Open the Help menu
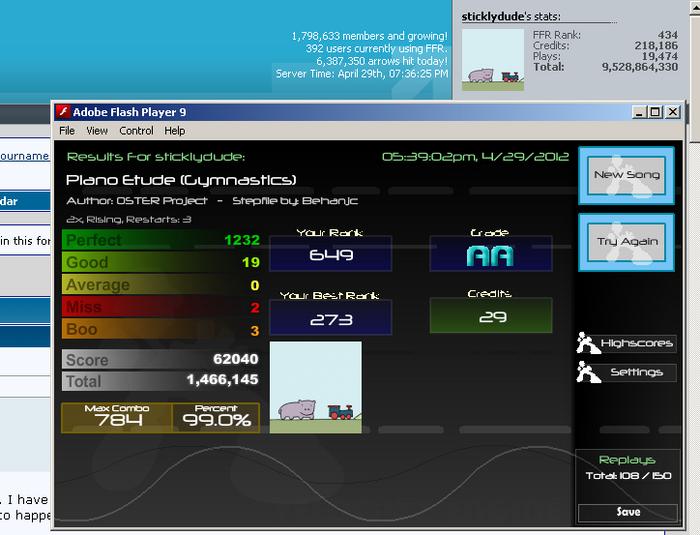Screen dimensions: 700x535 click(x=175, y=131)
